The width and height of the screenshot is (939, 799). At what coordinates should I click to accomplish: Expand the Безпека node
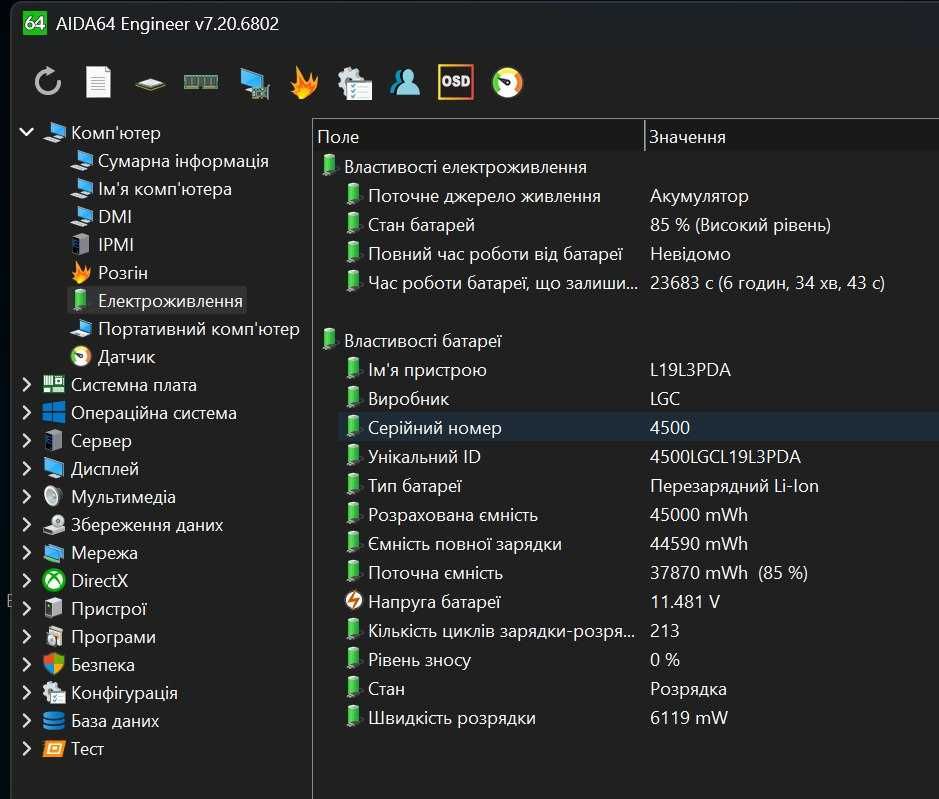coord(26,664)
